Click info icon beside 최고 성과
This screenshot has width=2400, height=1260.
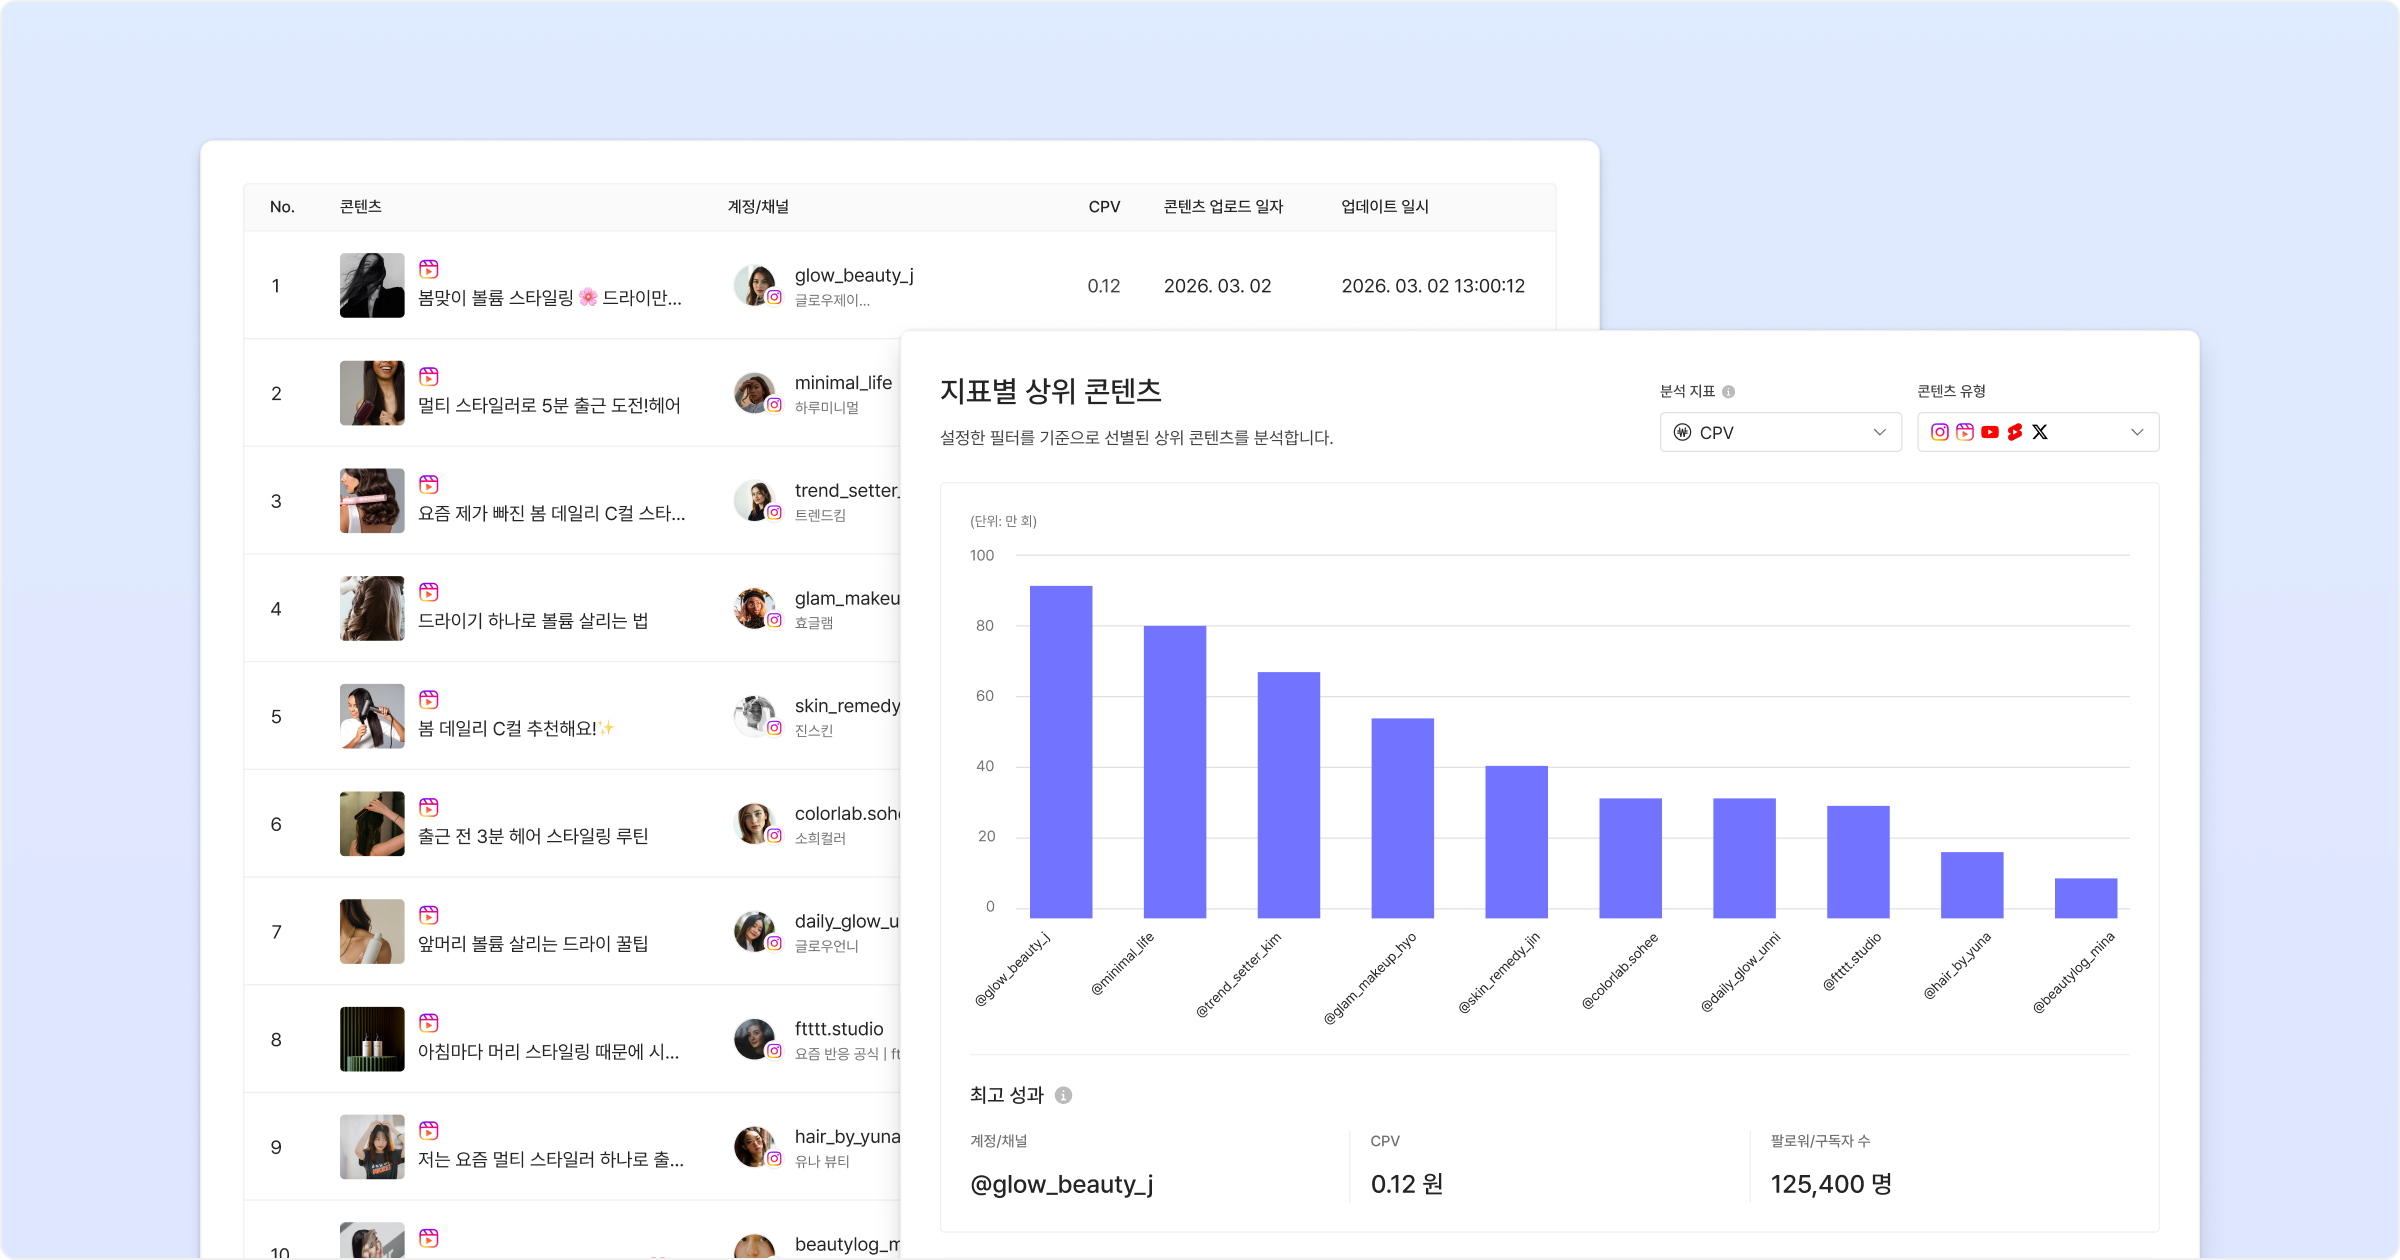click(x=1063, y=1095)
